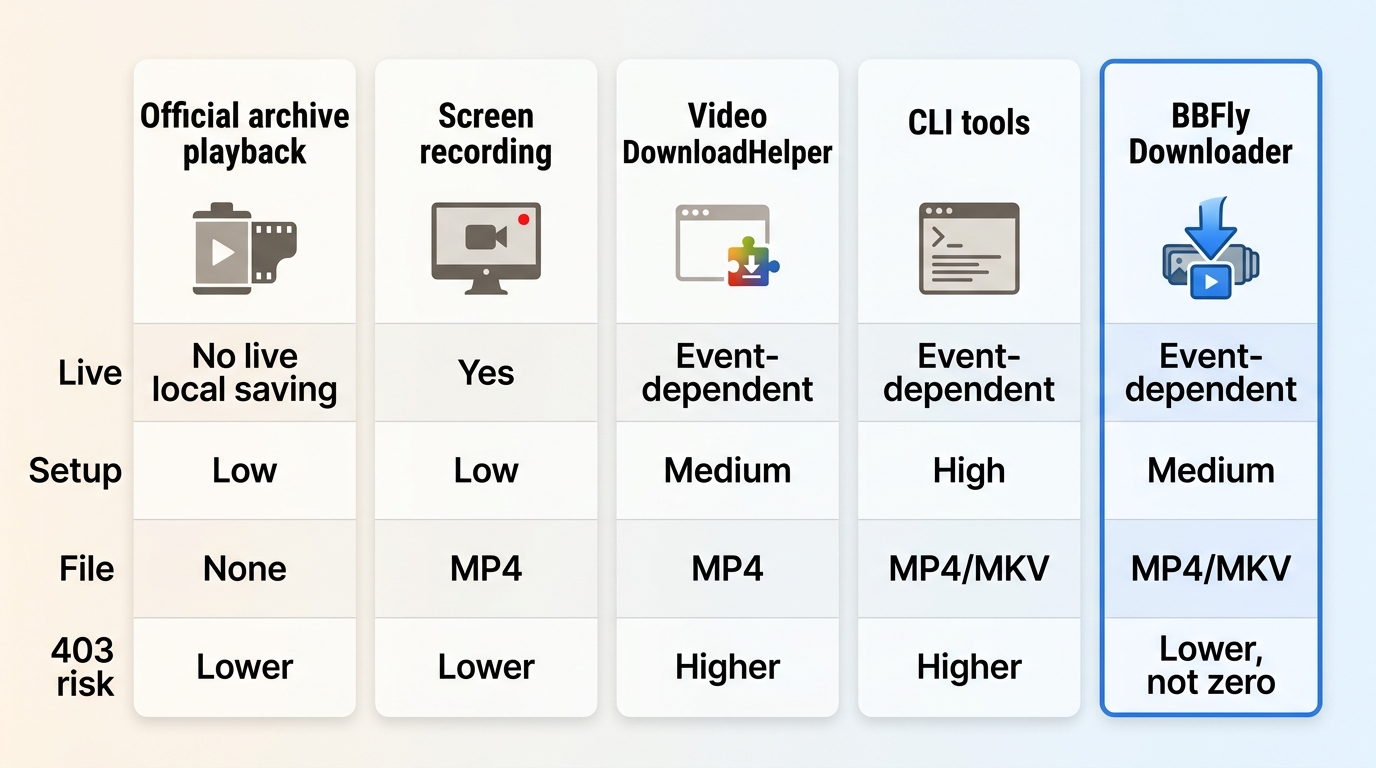Click the "Yes" cell under Screen recording
This screenshot has width=1376, height=768.
486,373
